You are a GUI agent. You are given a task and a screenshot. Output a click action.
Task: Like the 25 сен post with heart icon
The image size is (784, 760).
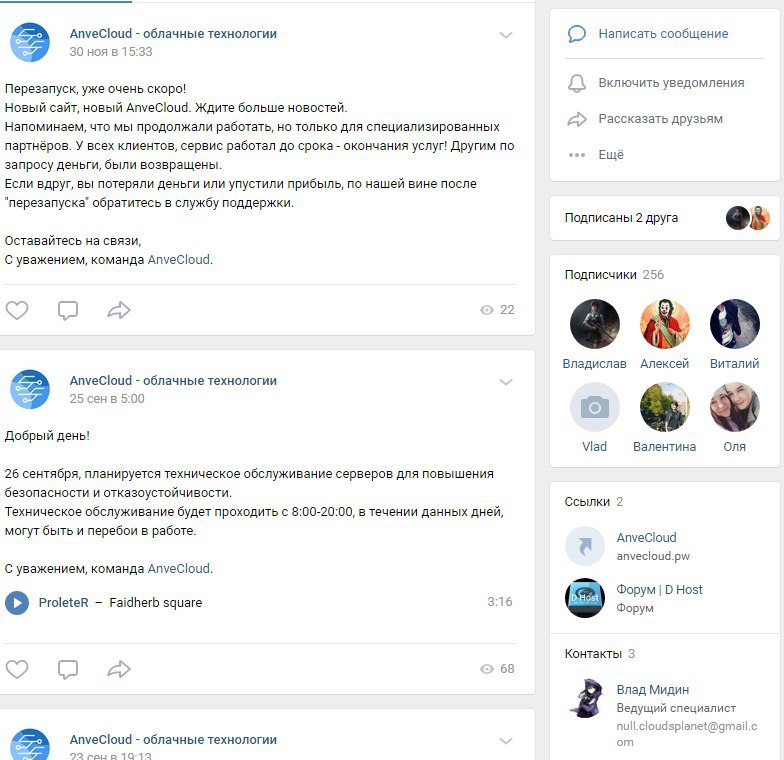17,669
